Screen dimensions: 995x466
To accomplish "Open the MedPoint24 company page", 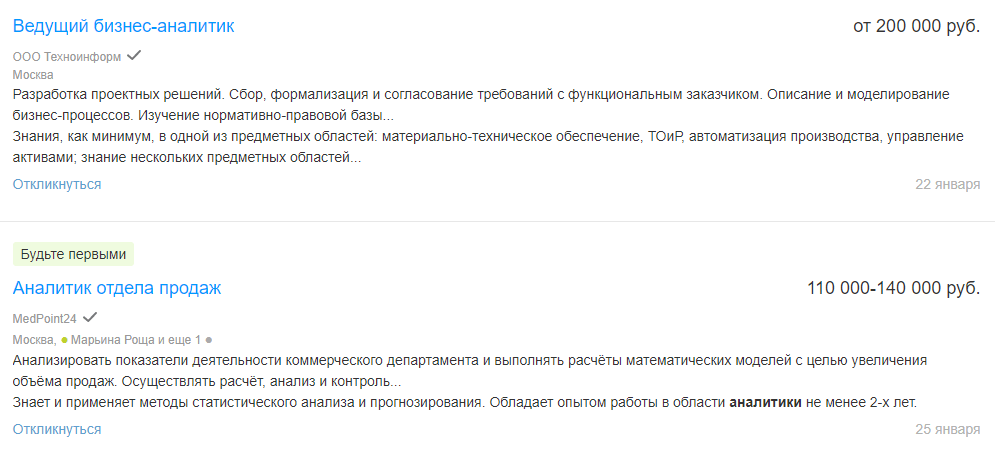I will pyautogui.click(x=44, y=318).
